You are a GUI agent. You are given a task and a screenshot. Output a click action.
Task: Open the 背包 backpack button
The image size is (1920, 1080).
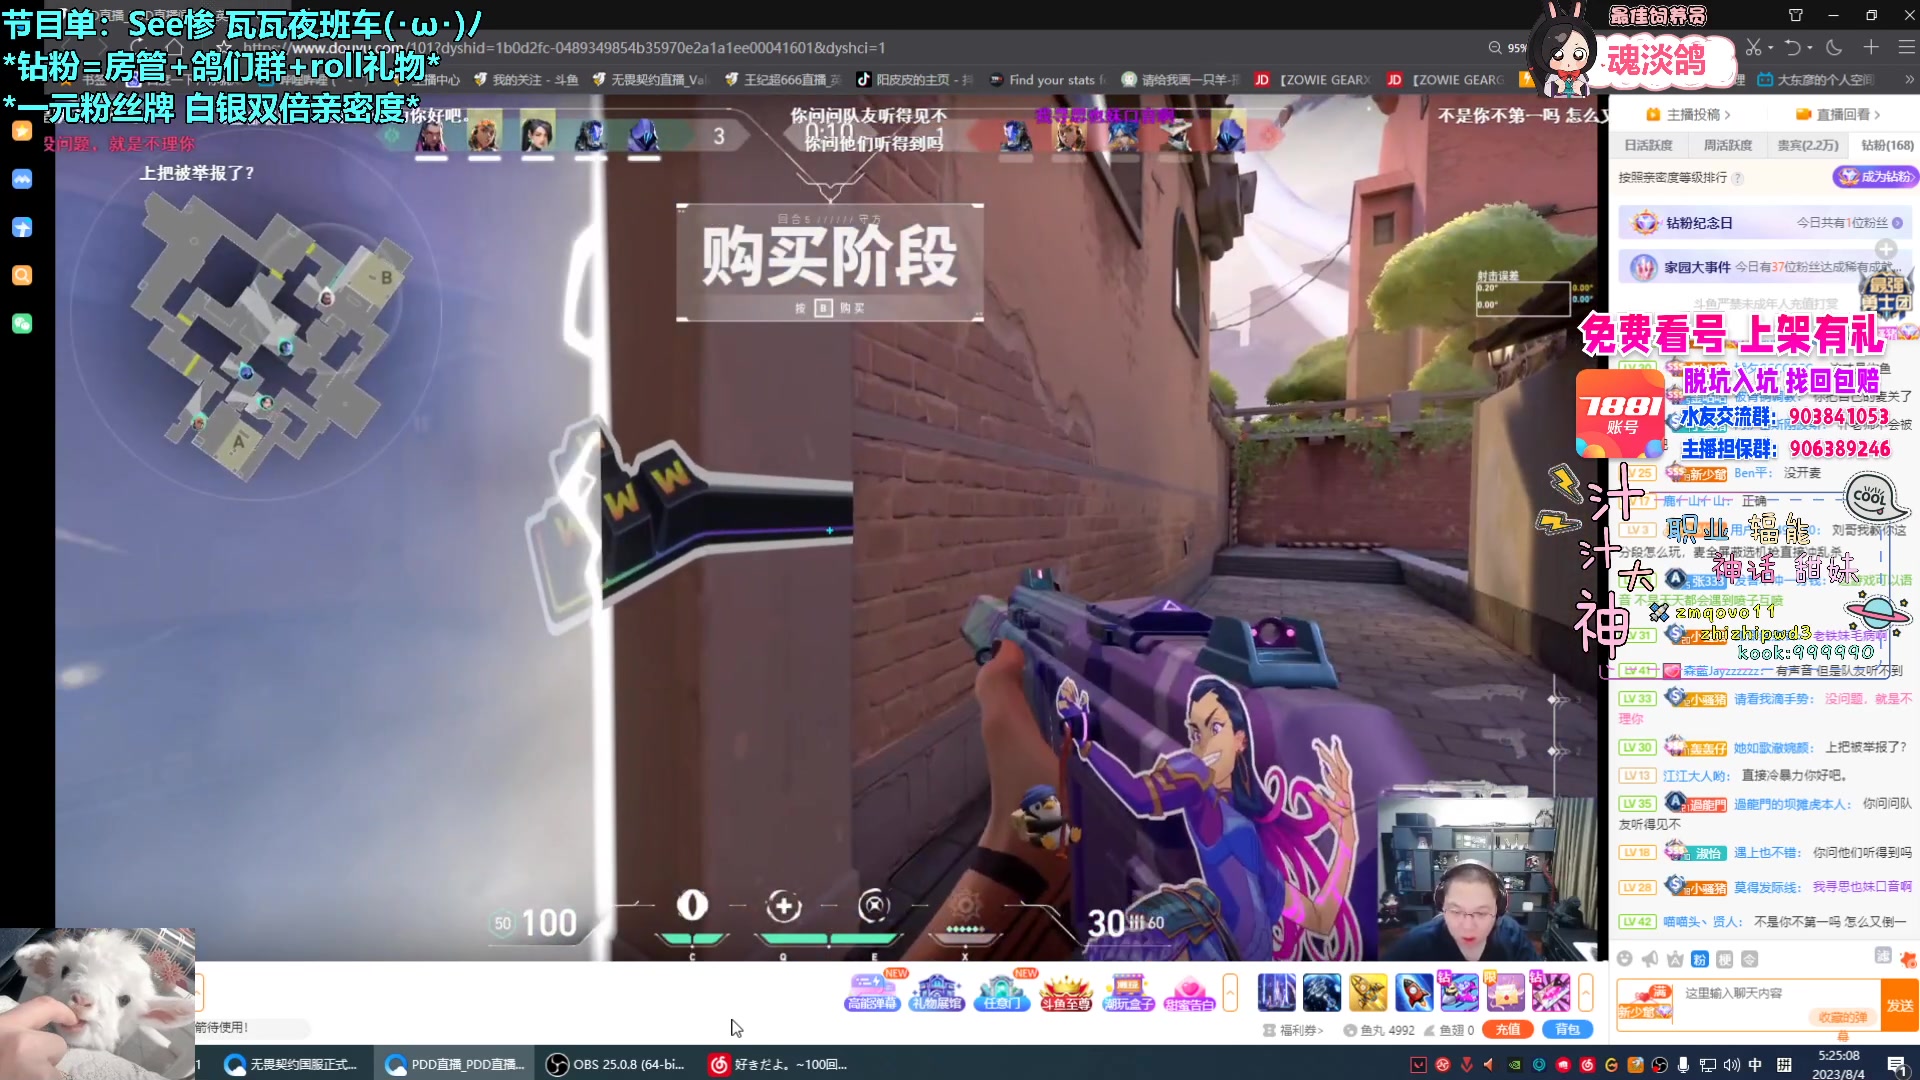[1568, 1029]
